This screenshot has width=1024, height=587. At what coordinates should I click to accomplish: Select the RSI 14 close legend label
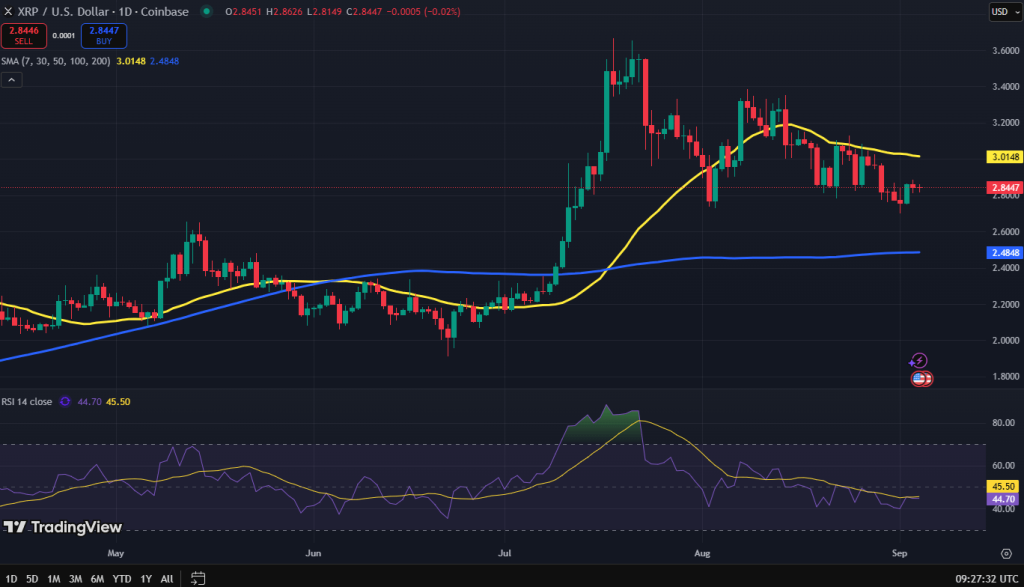tap(27, 402)
